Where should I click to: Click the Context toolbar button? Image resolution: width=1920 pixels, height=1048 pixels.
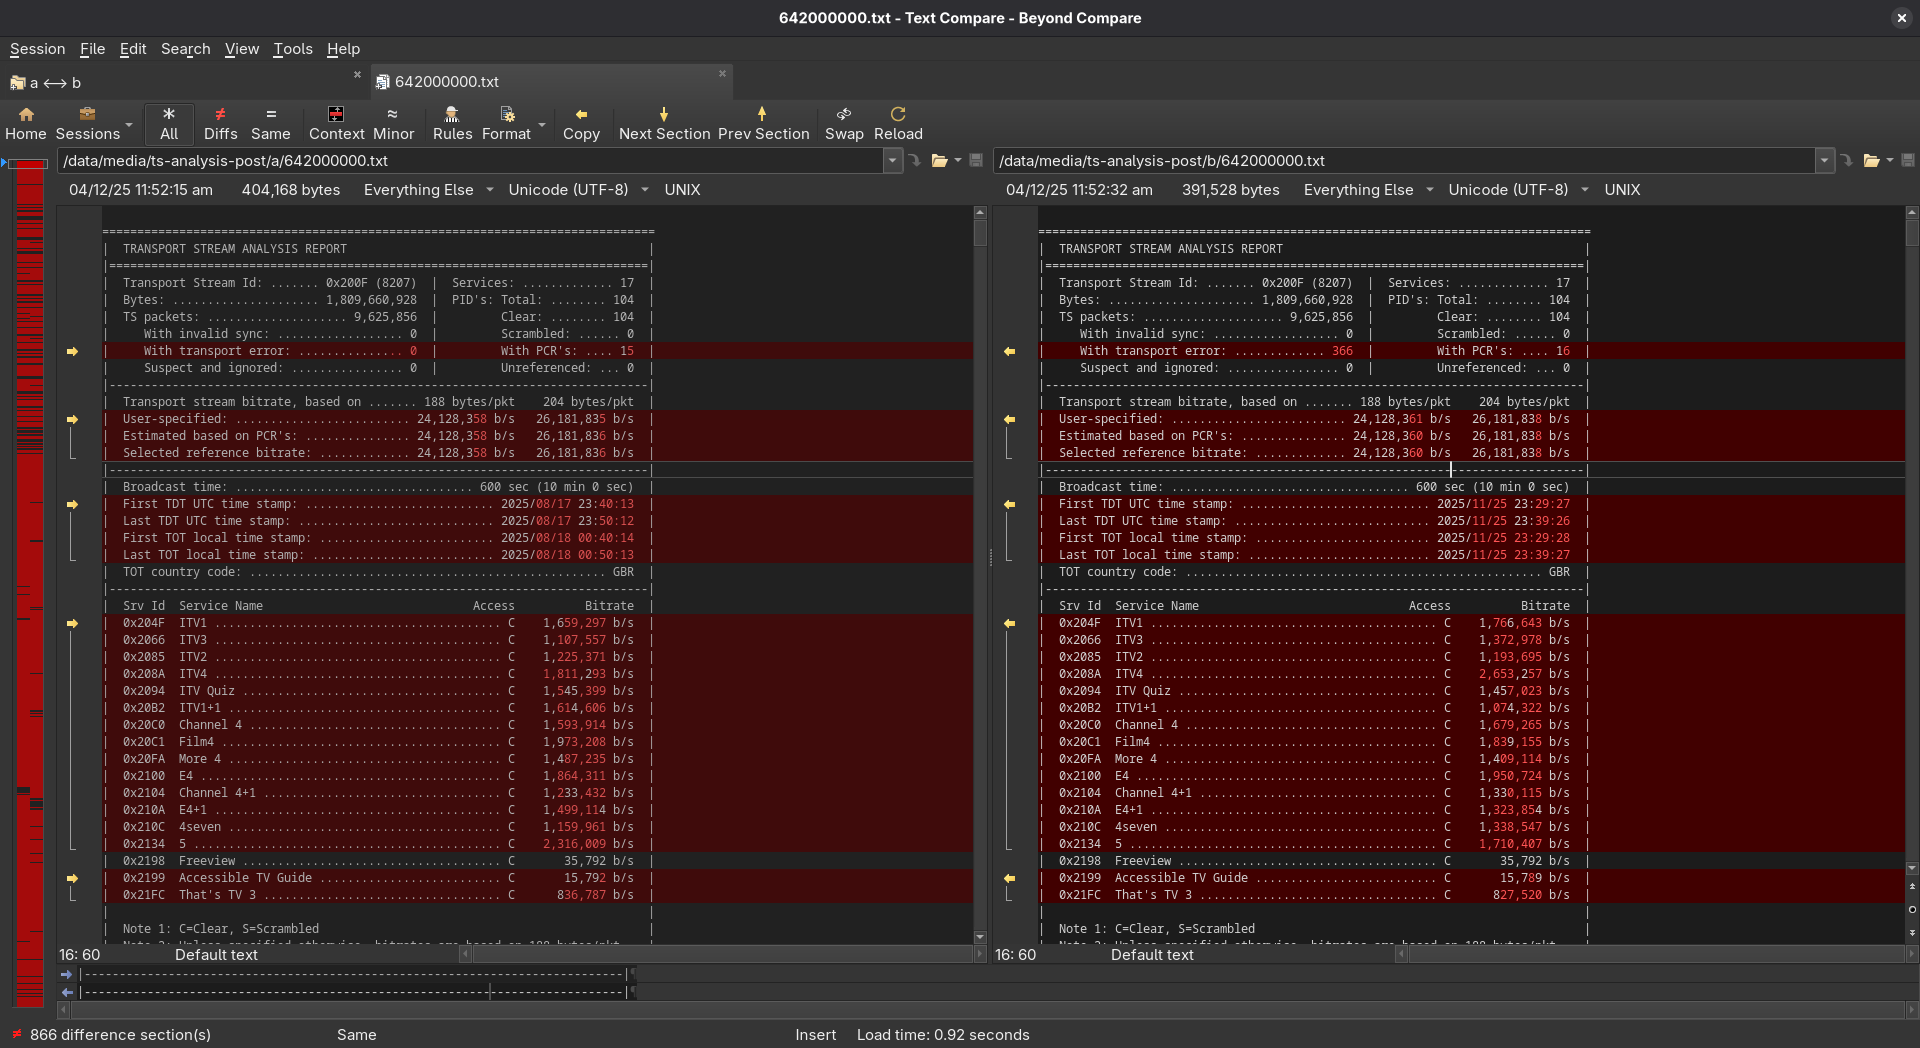click(336, 123)
